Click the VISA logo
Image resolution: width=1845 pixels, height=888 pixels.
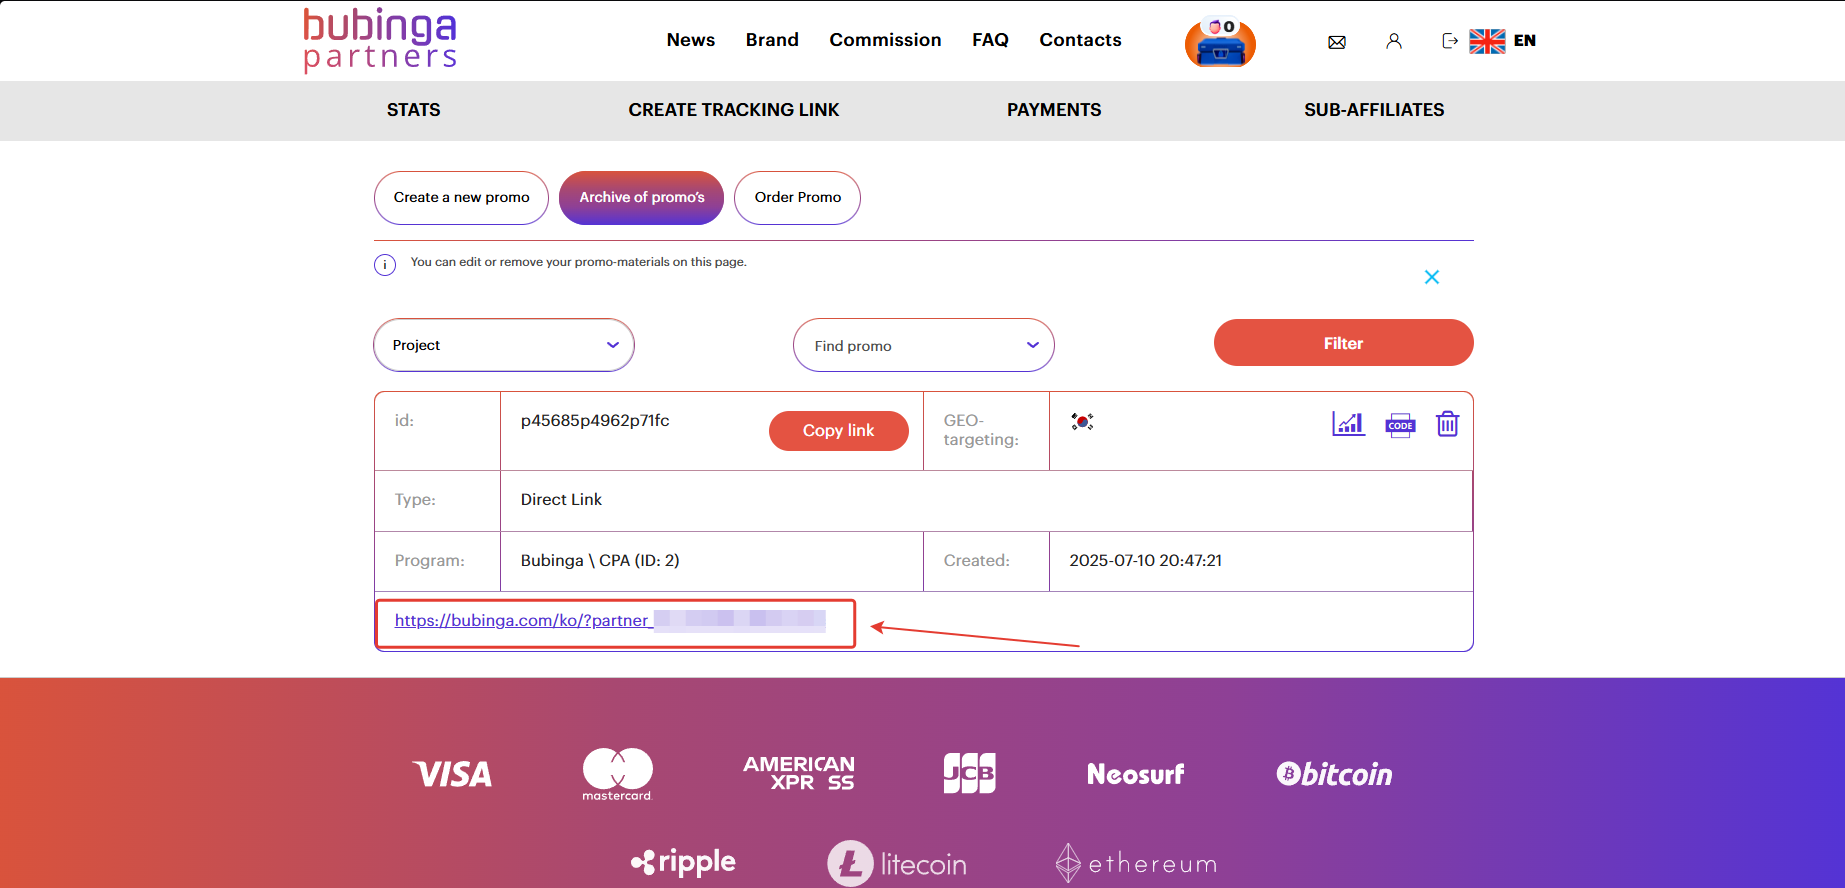click(x=453, y=774)
